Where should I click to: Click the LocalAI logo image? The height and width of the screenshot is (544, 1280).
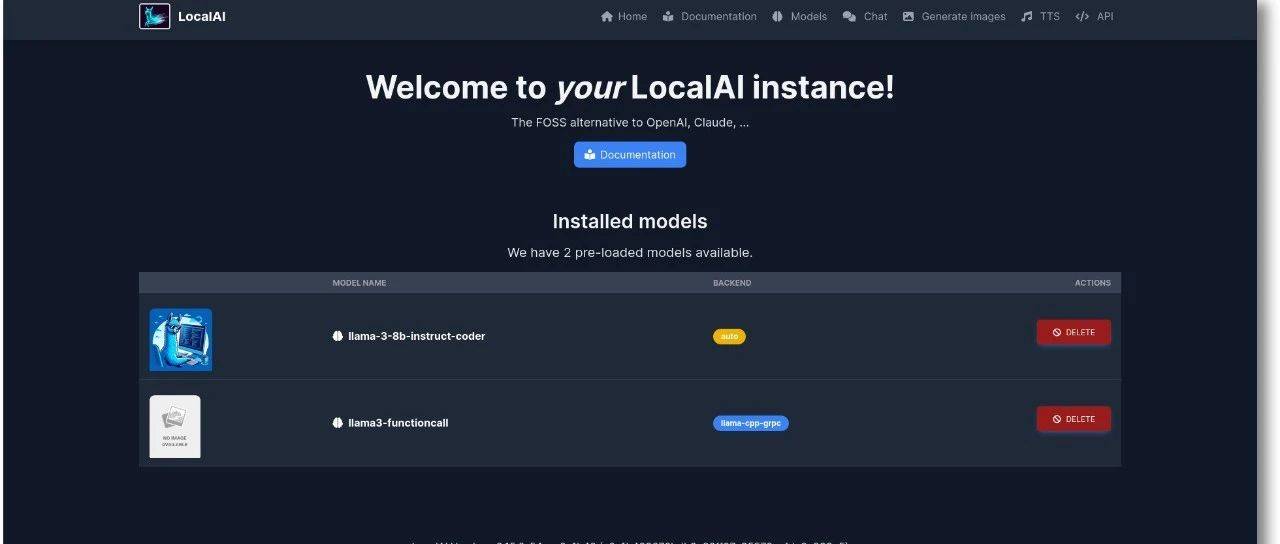tap(154, 16)
